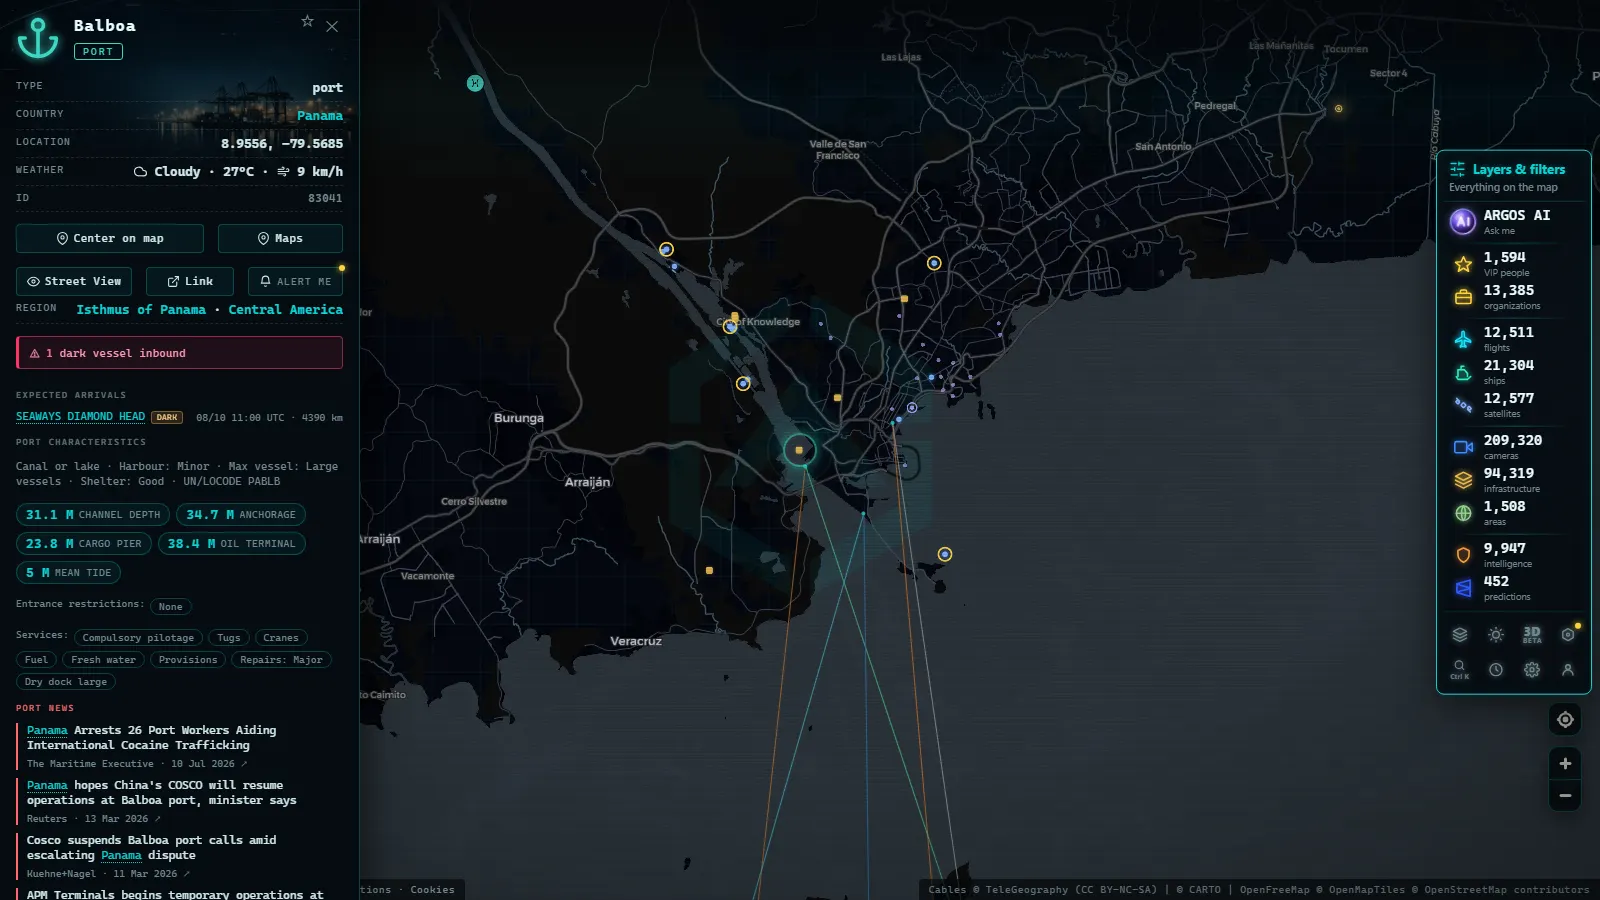Screen dimensions: 1600x900
Task: Click the infrastructure layer icon
Action: [1463, 480]
